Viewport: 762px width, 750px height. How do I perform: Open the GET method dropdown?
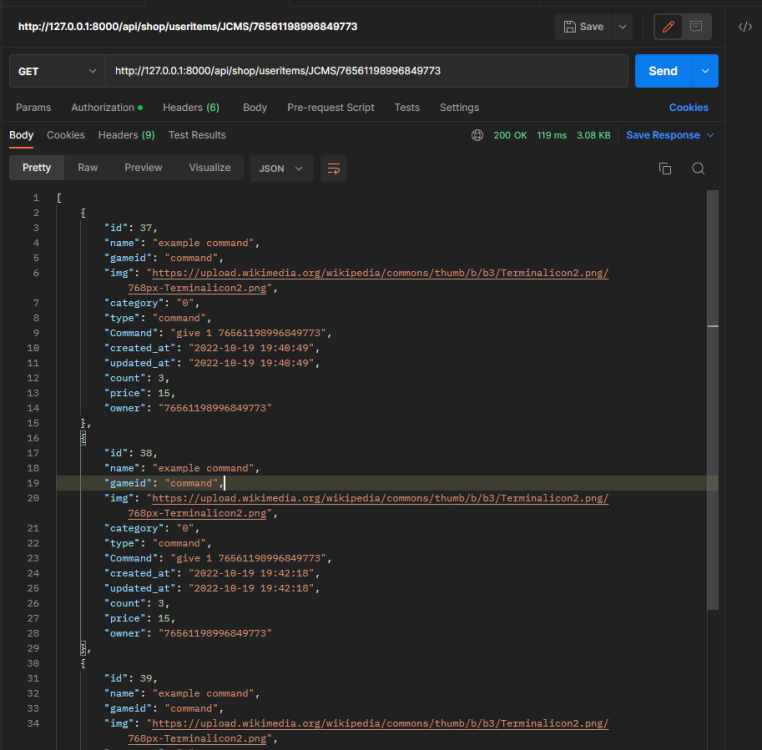point(56,71)
